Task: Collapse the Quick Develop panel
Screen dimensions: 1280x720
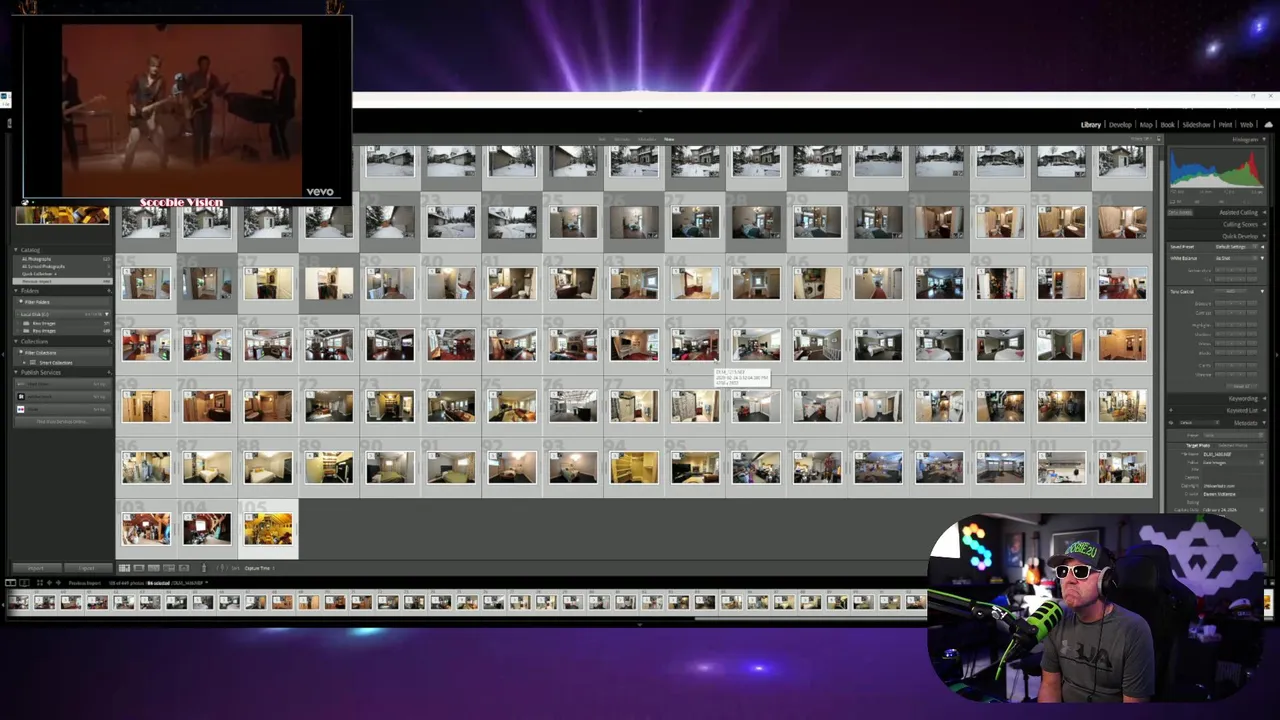Action: [x=1263, y=236]
